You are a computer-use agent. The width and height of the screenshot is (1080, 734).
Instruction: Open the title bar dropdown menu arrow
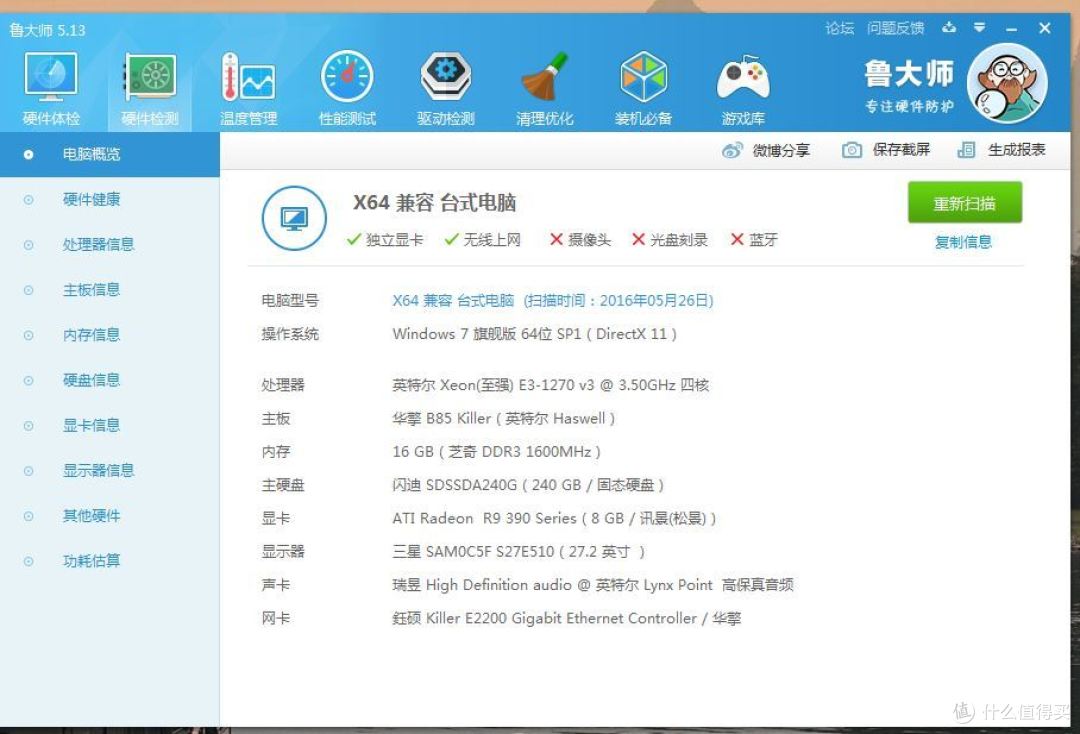point(979,28)
